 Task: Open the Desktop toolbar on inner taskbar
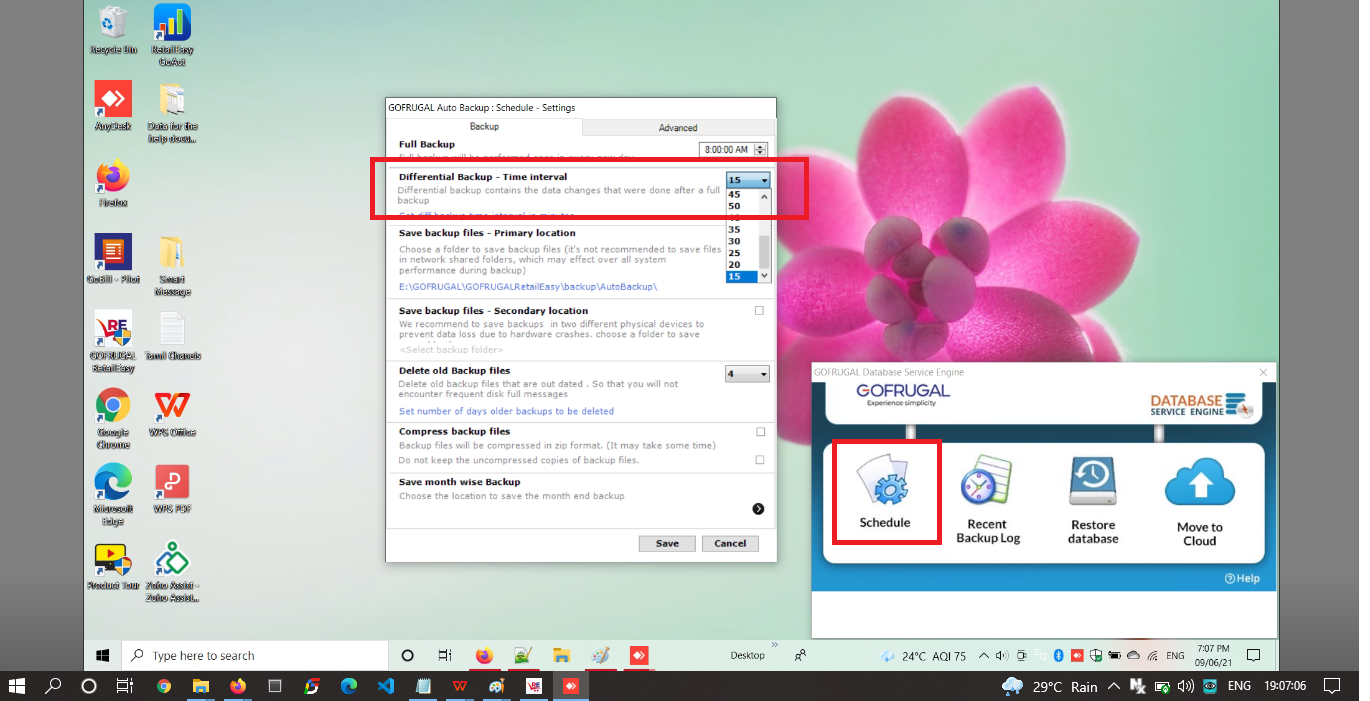(747, 656)
